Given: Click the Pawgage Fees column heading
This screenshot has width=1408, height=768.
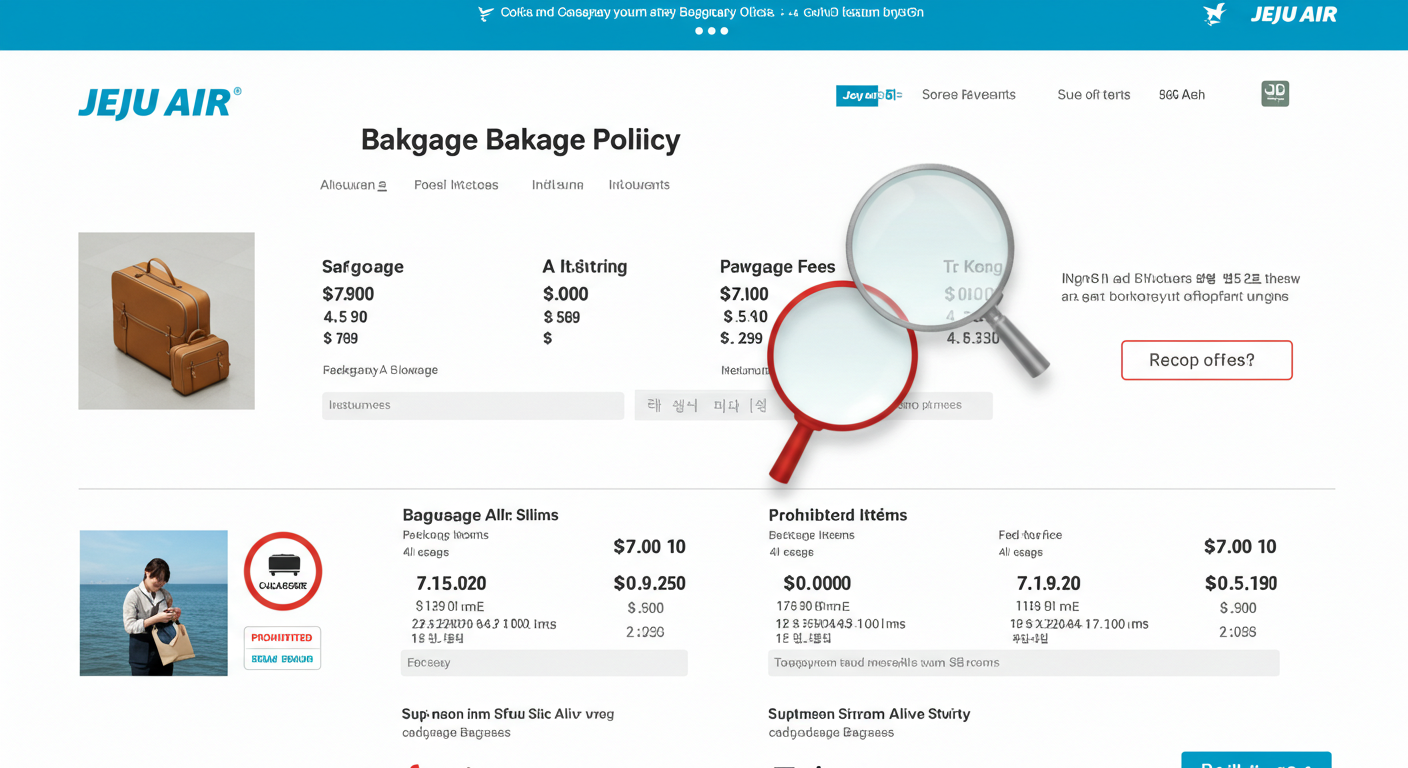Looking at the screenshot, I should (x=777, y=267).
